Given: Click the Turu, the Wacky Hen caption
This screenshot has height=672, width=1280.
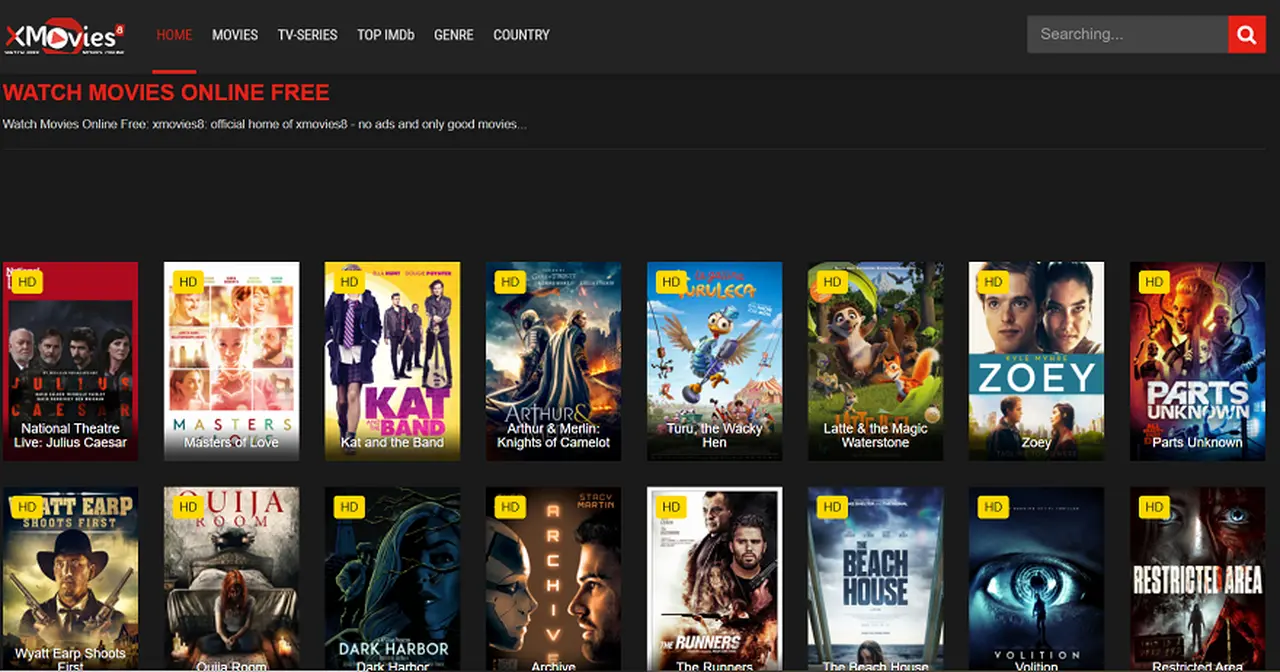Looking at the screenshot, I should 714,435.
